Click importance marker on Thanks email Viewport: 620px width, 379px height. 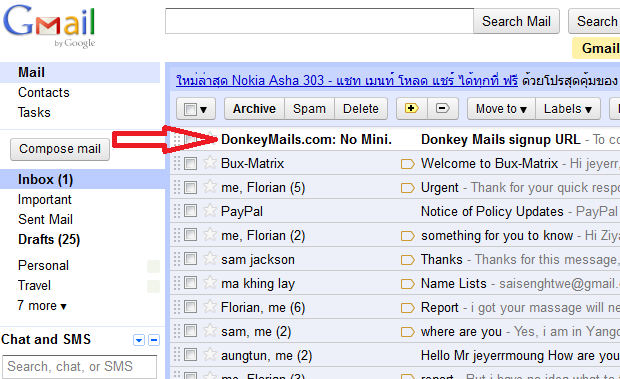[x=408, y=260]
